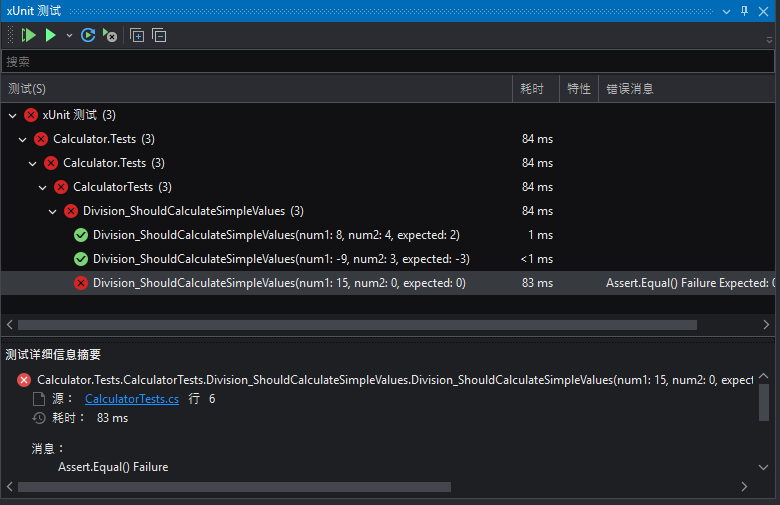Click failed icon of xUnit 测试 root
780x505 pixels.
tap(31, 115)
